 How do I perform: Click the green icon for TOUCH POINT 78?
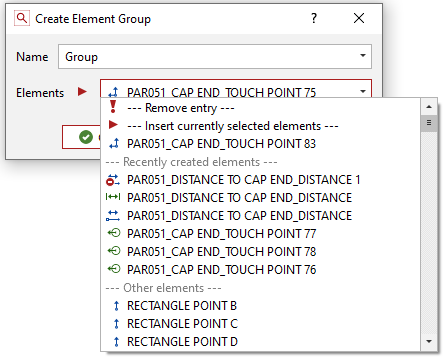[x=114, y=251]
